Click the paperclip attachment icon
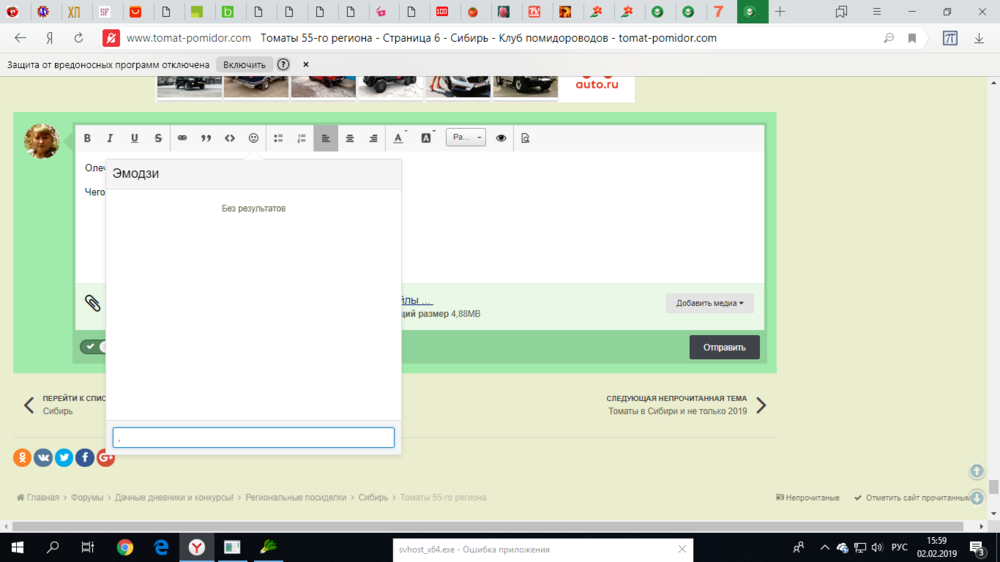This screenshot has width=1000, height=562. tap(93, 303)
